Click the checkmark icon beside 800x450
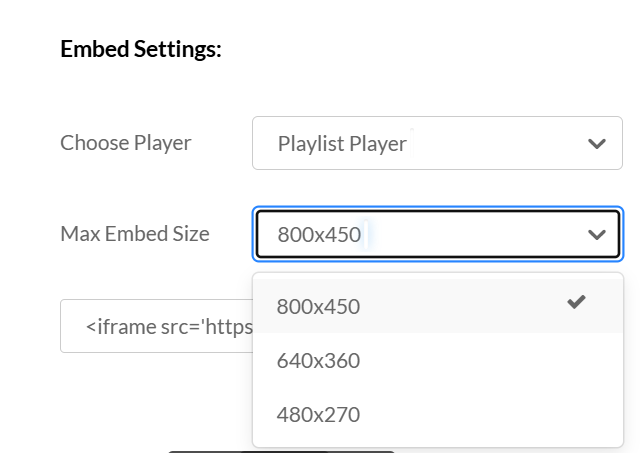The height and width of the screenshot is (453, 643). point(576,302)
